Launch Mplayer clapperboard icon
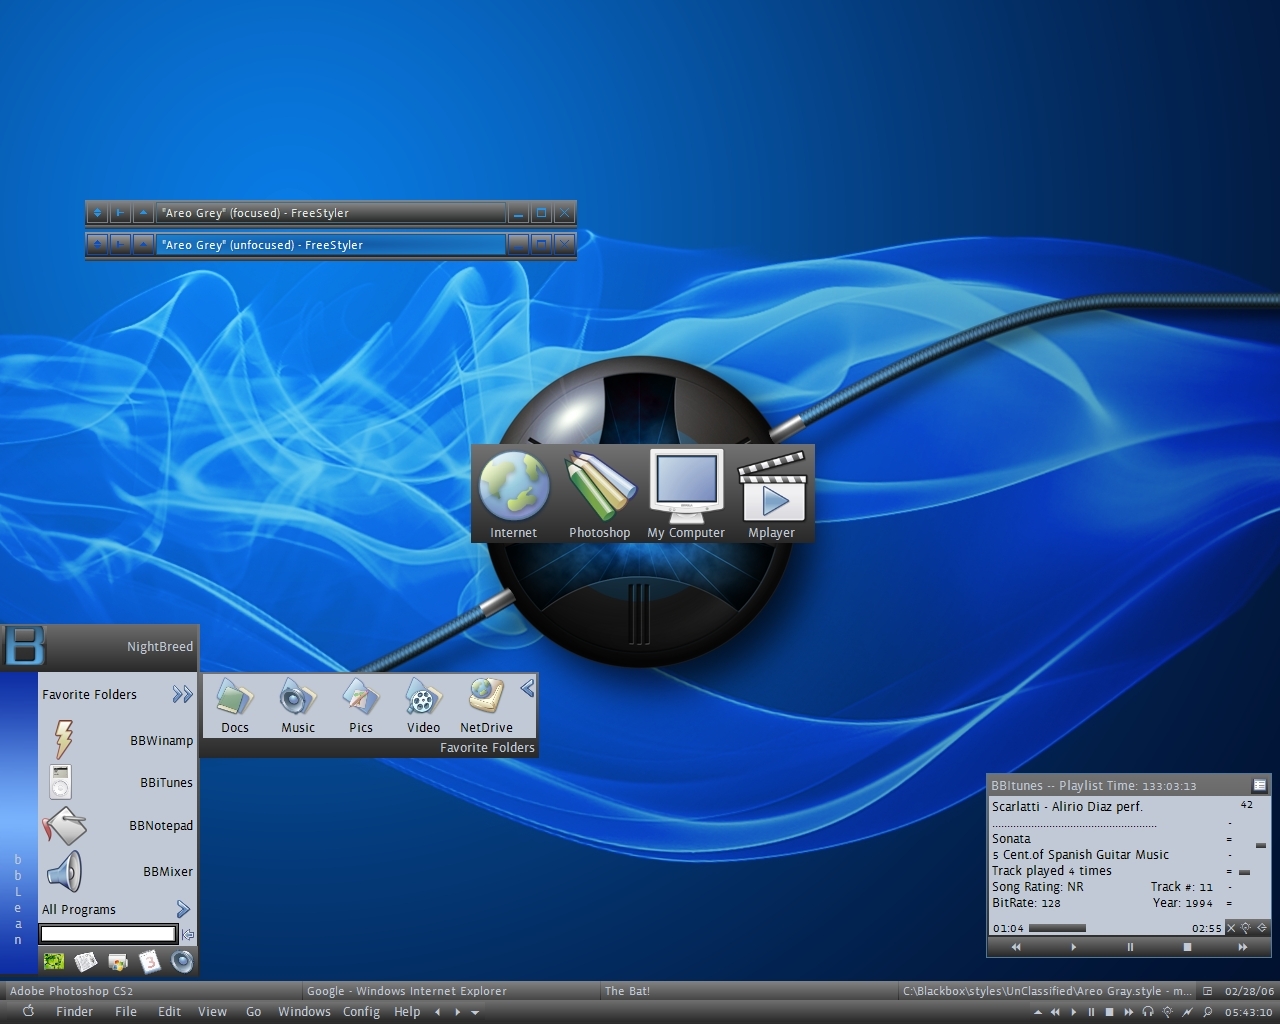 point(772,486)
